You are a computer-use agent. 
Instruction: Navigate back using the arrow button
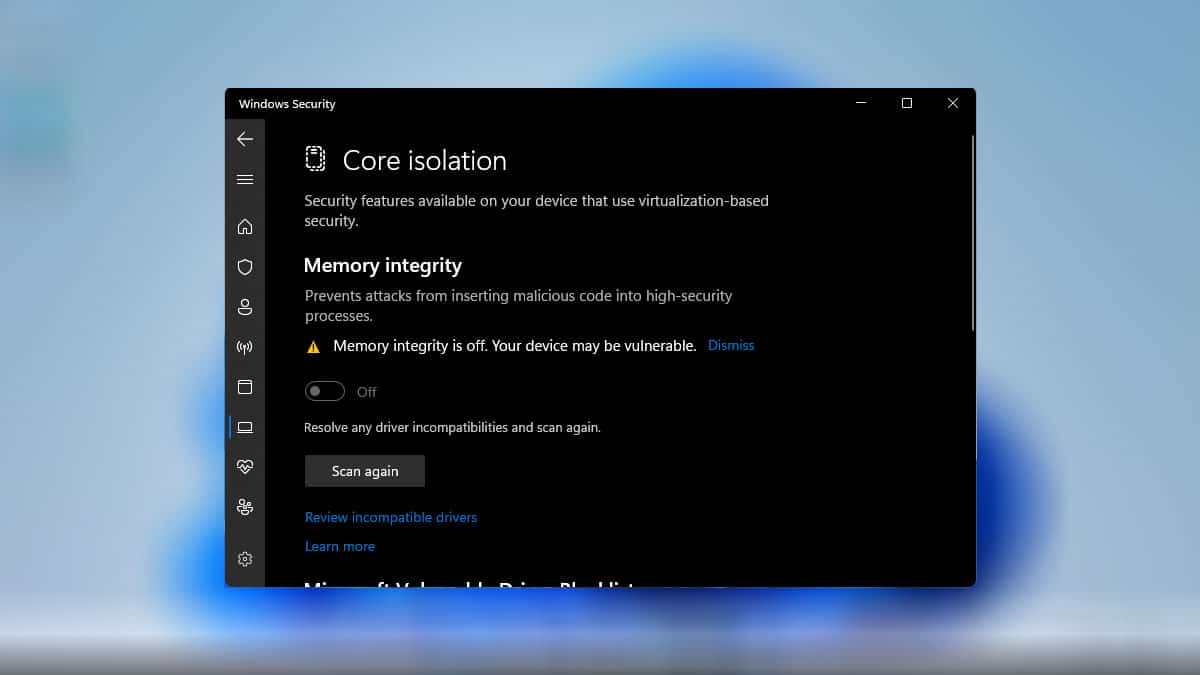(x=245, y=139)
